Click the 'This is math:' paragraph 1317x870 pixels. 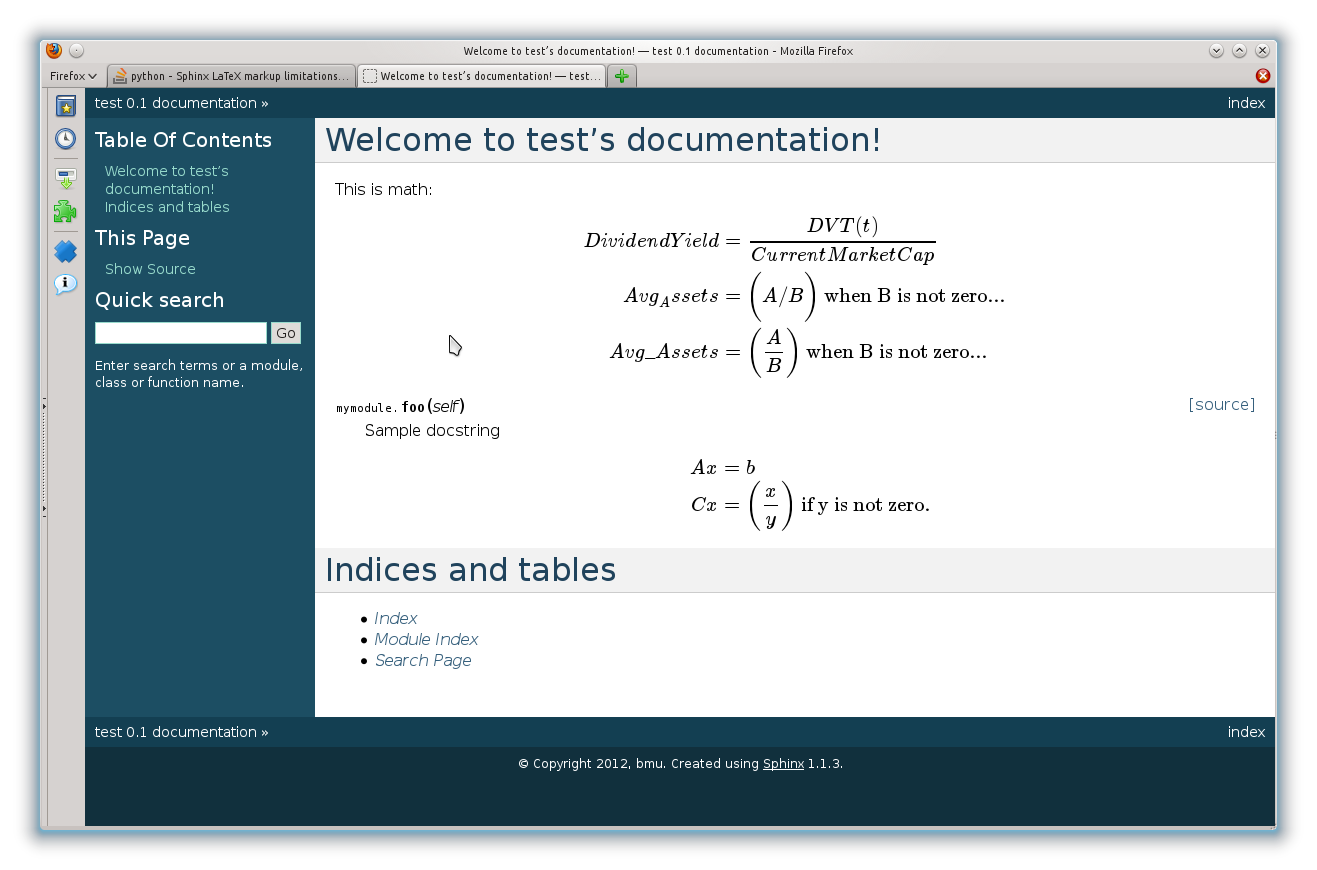[383, 189]
